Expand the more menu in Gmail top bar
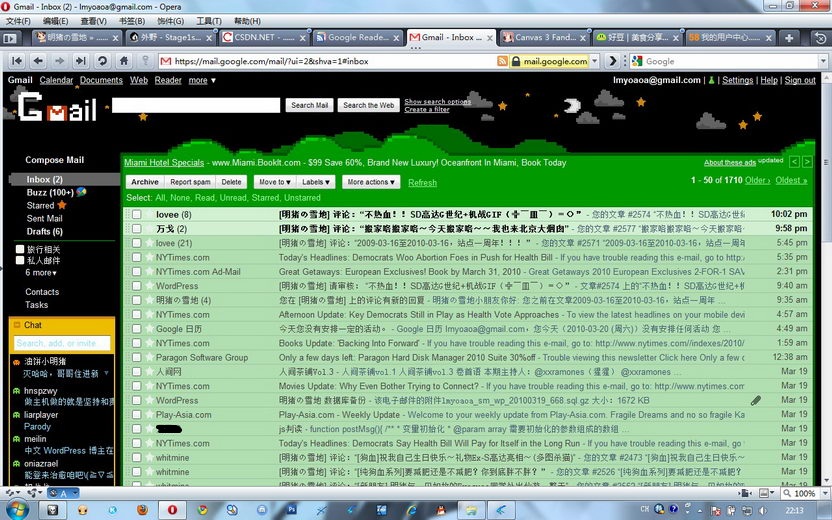The image size is (832, 520). click(202, 81)
